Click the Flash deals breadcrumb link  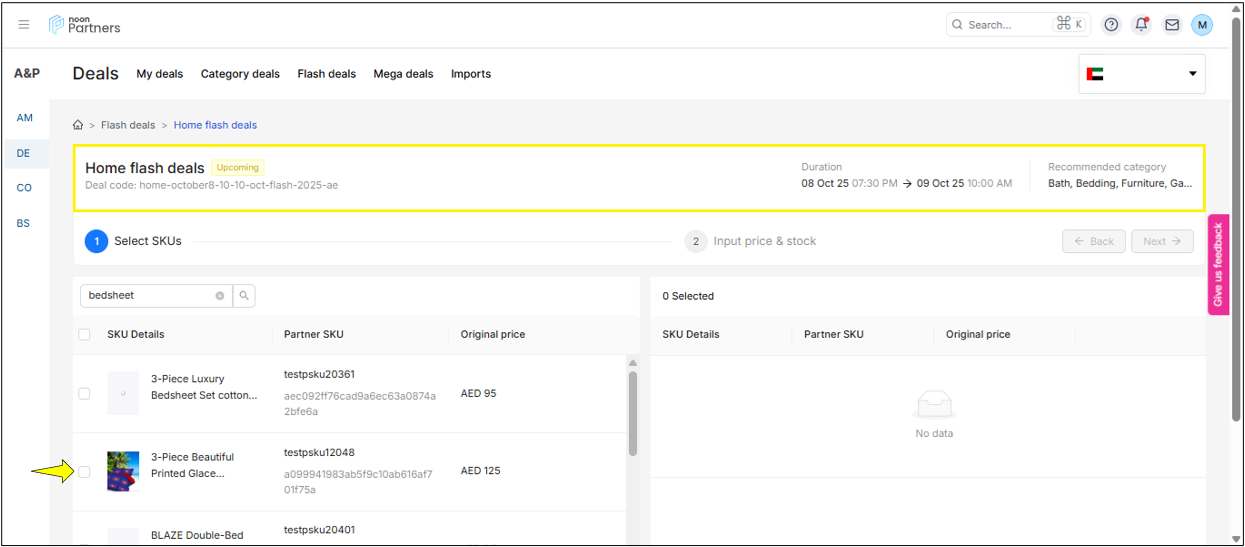(x=128, y=125)
